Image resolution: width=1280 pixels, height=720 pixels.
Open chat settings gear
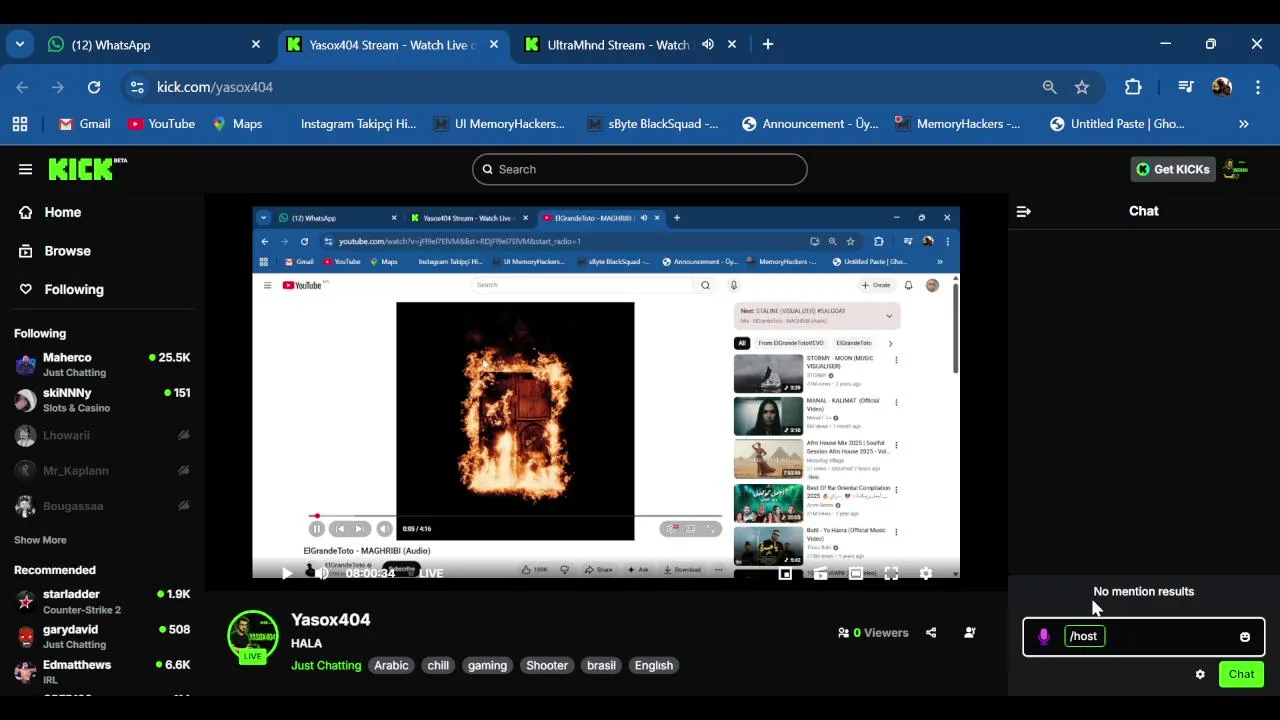tap(1200, 674)
